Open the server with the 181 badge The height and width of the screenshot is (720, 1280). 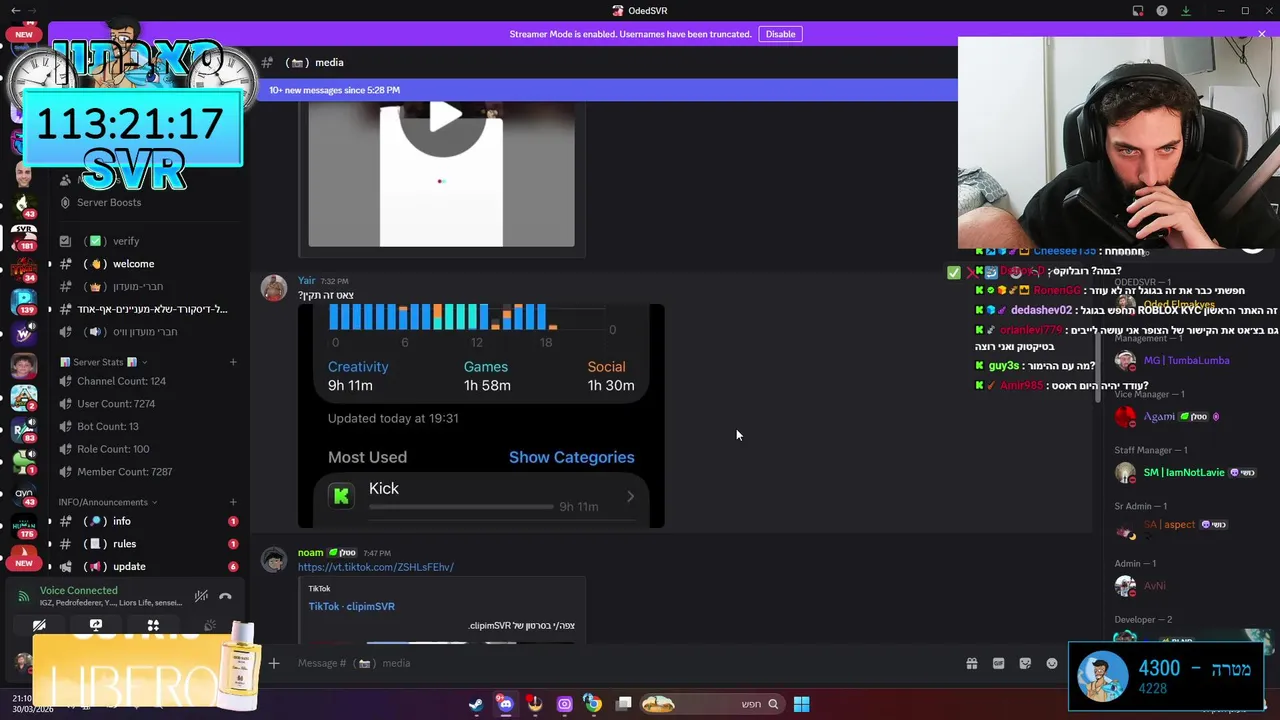pyautogui.click(x=23, y=238)
